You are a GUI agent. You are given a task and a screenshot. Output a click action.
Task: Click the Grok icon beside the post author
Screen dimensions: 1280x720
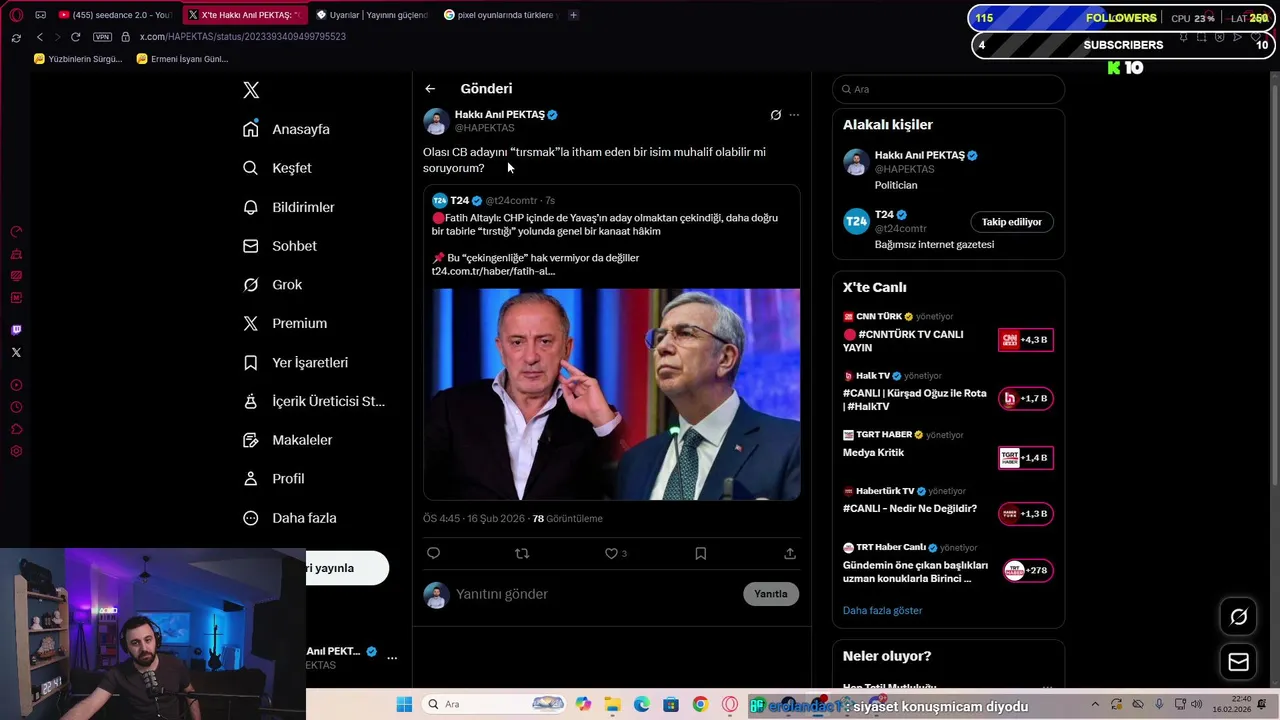[x=775, y=115]
